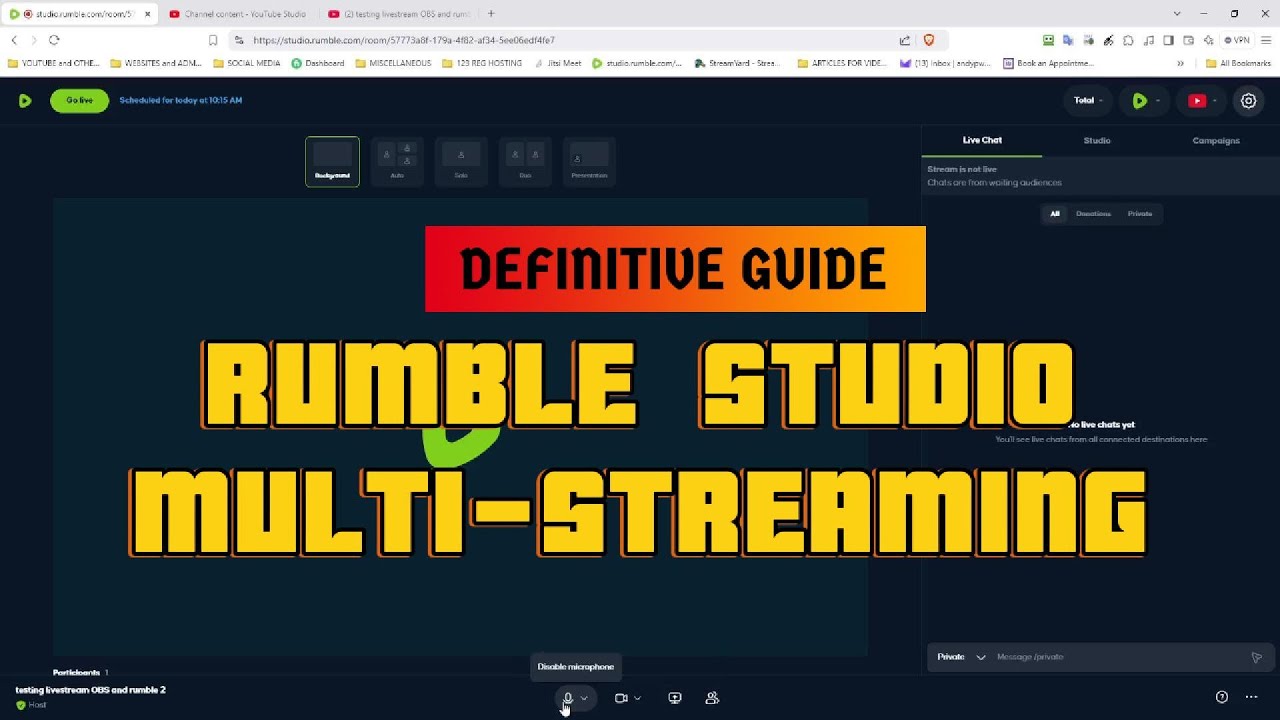The height and width of the screenshot is (720, 1280).
Task: Switch to the Studio tab
Action: pos(1097,140)
